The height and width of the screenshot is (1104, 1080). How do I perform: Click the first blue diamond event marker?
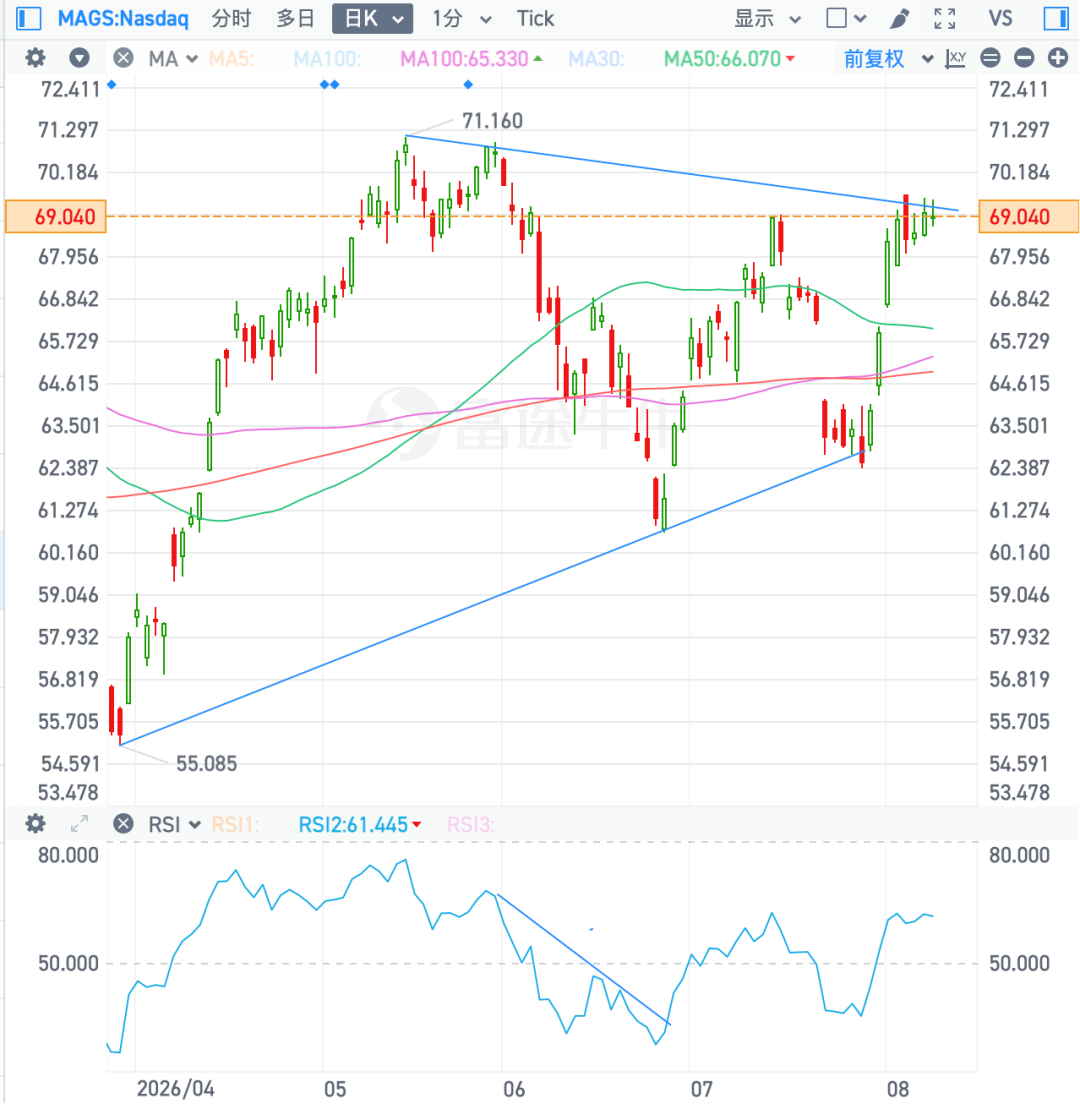coord(111,84)
